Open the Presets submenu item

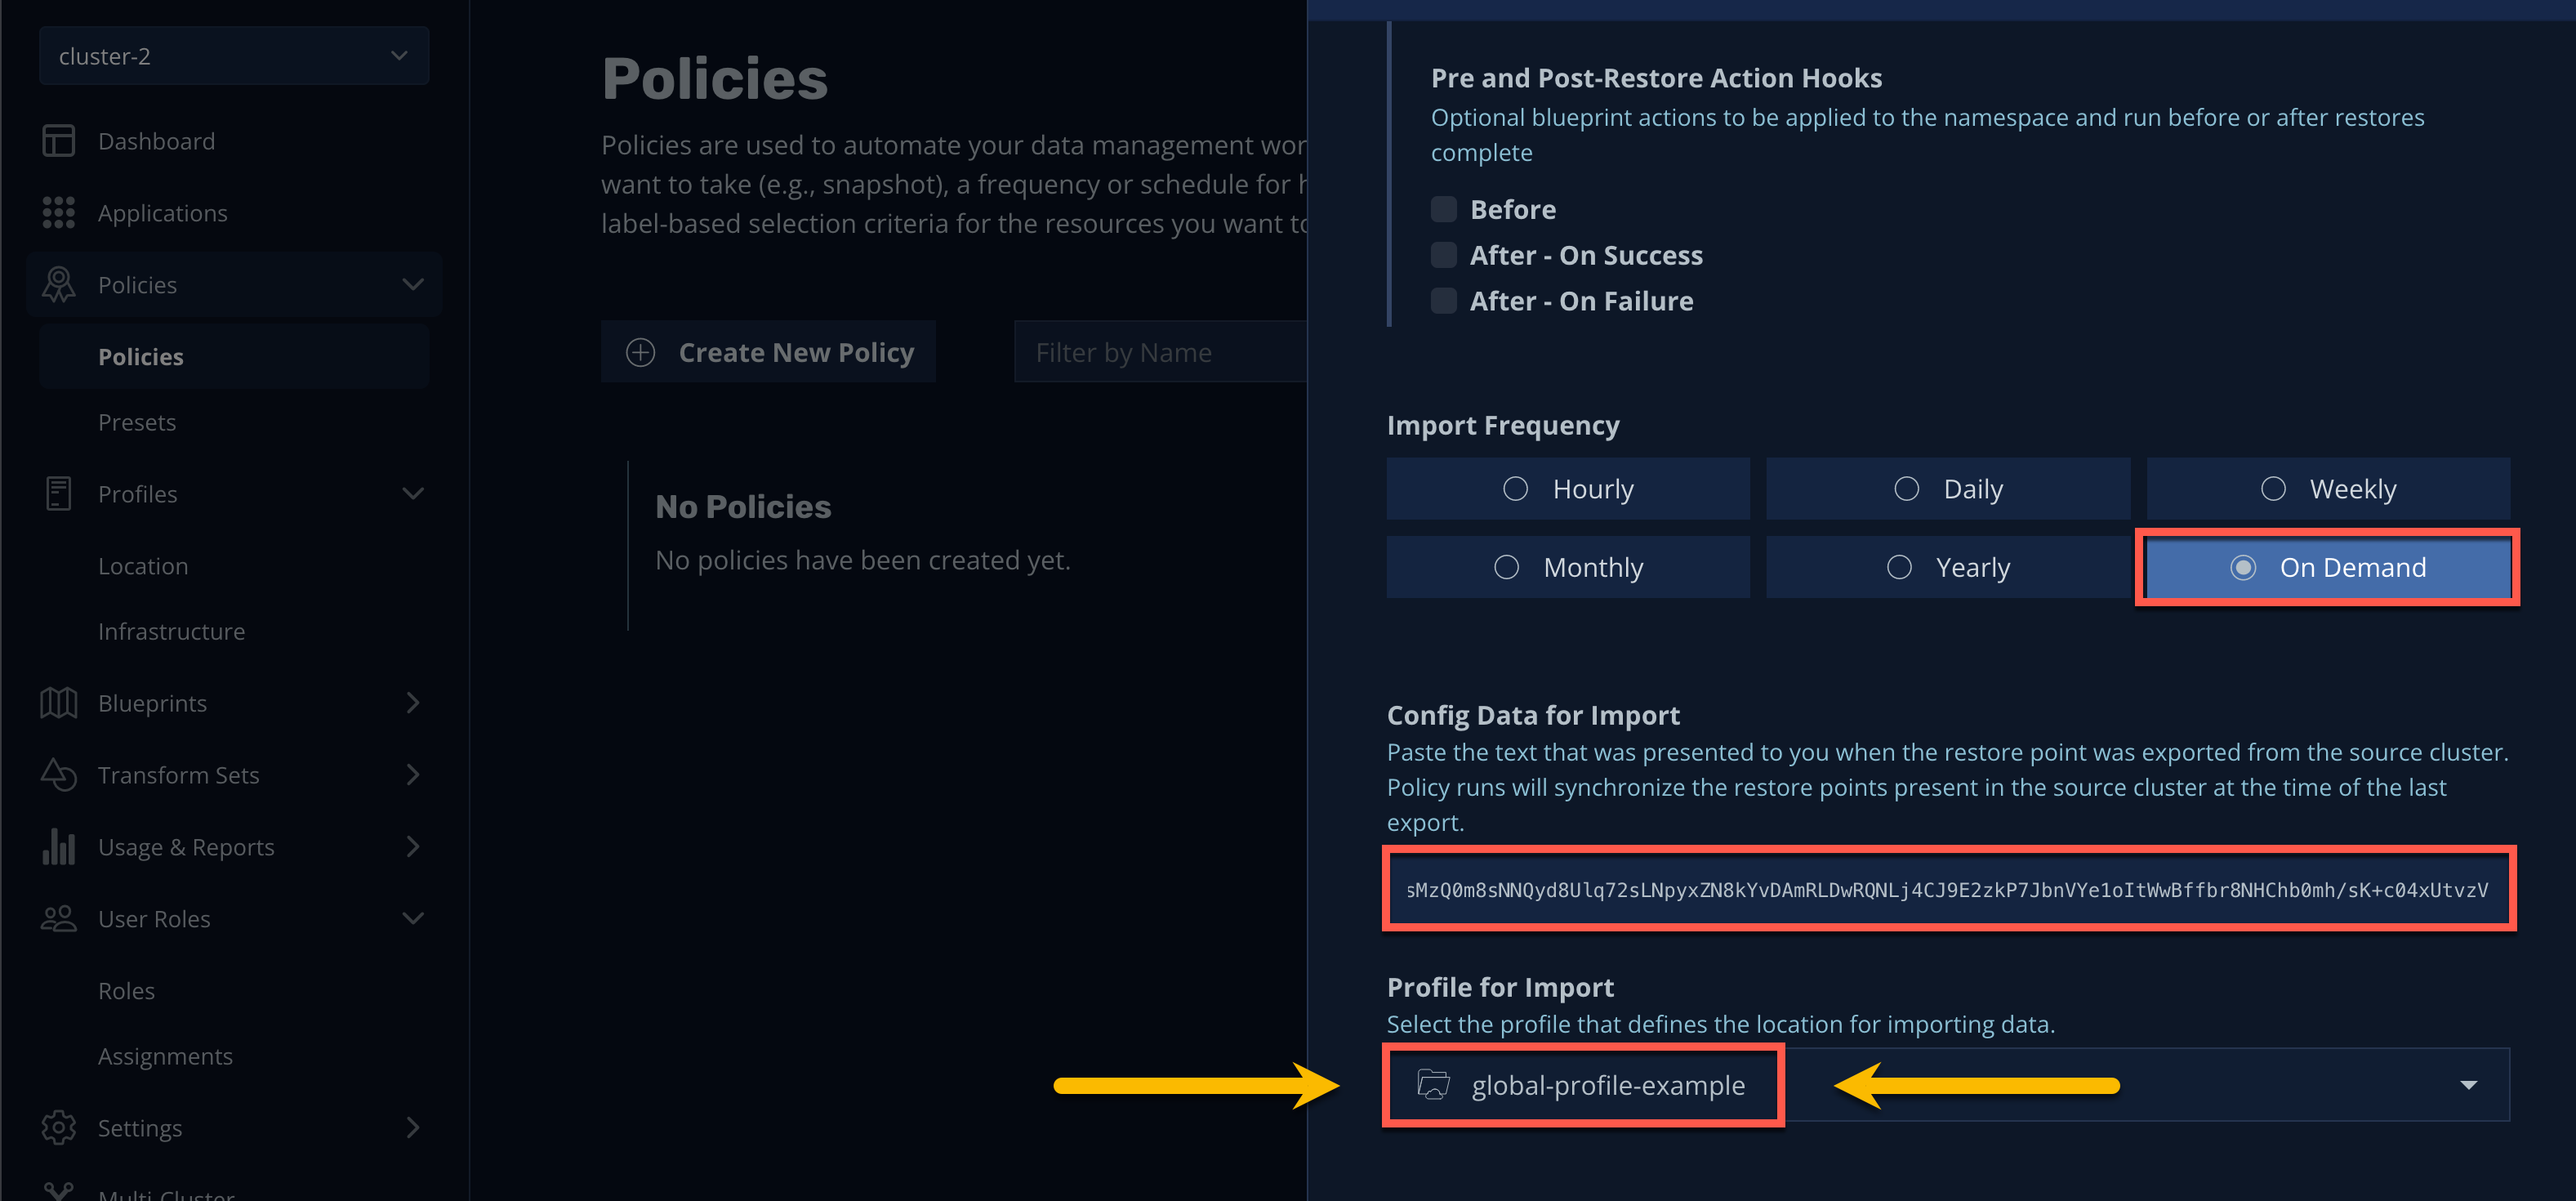[x=137, y=422]
